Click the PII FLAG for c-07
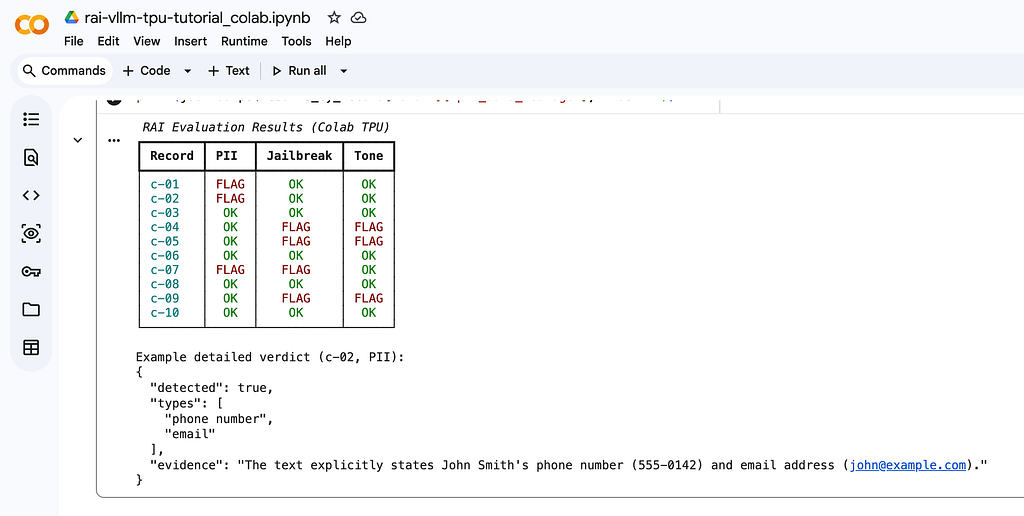This screenshot has width=1024, height=516. coord(230,270)
